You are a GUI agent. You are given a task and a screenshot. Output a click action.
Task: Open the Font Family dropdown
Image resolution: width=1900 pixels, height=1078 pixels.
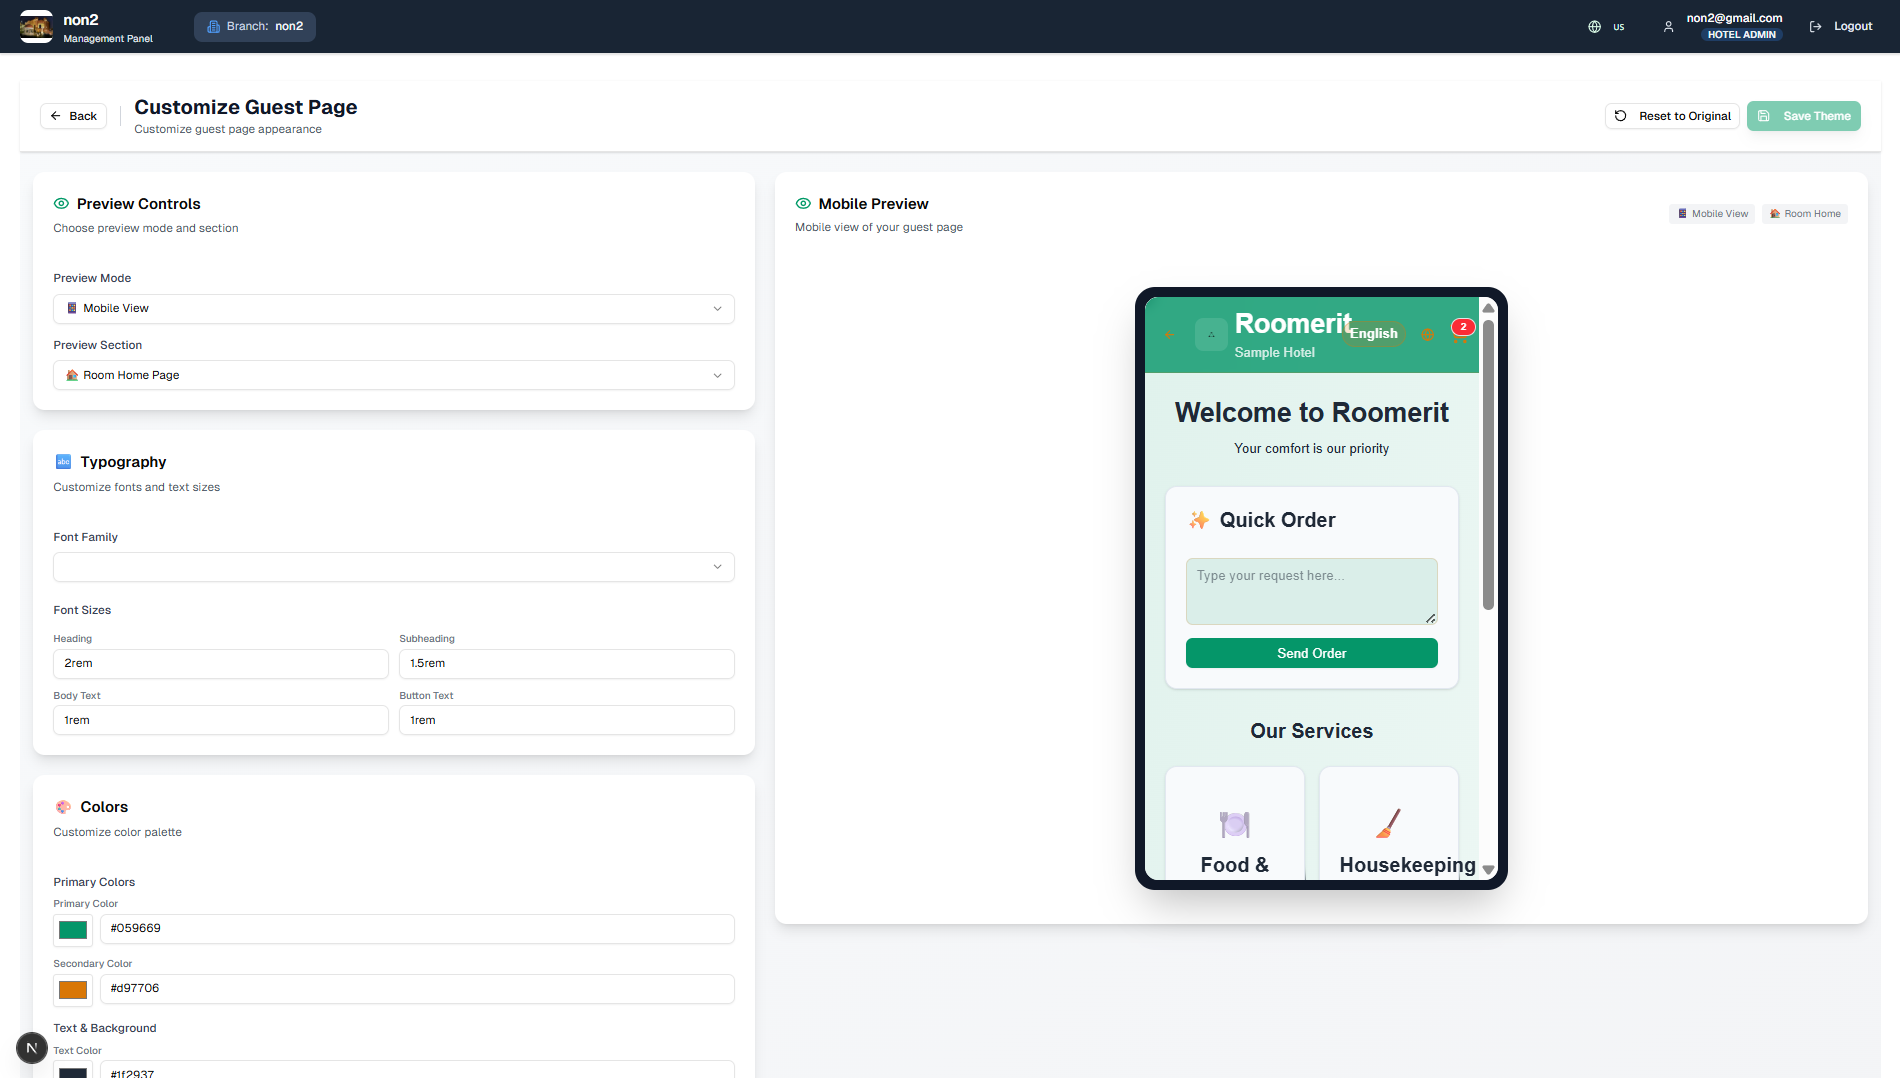pyautogui.click(x=394, y=567)
